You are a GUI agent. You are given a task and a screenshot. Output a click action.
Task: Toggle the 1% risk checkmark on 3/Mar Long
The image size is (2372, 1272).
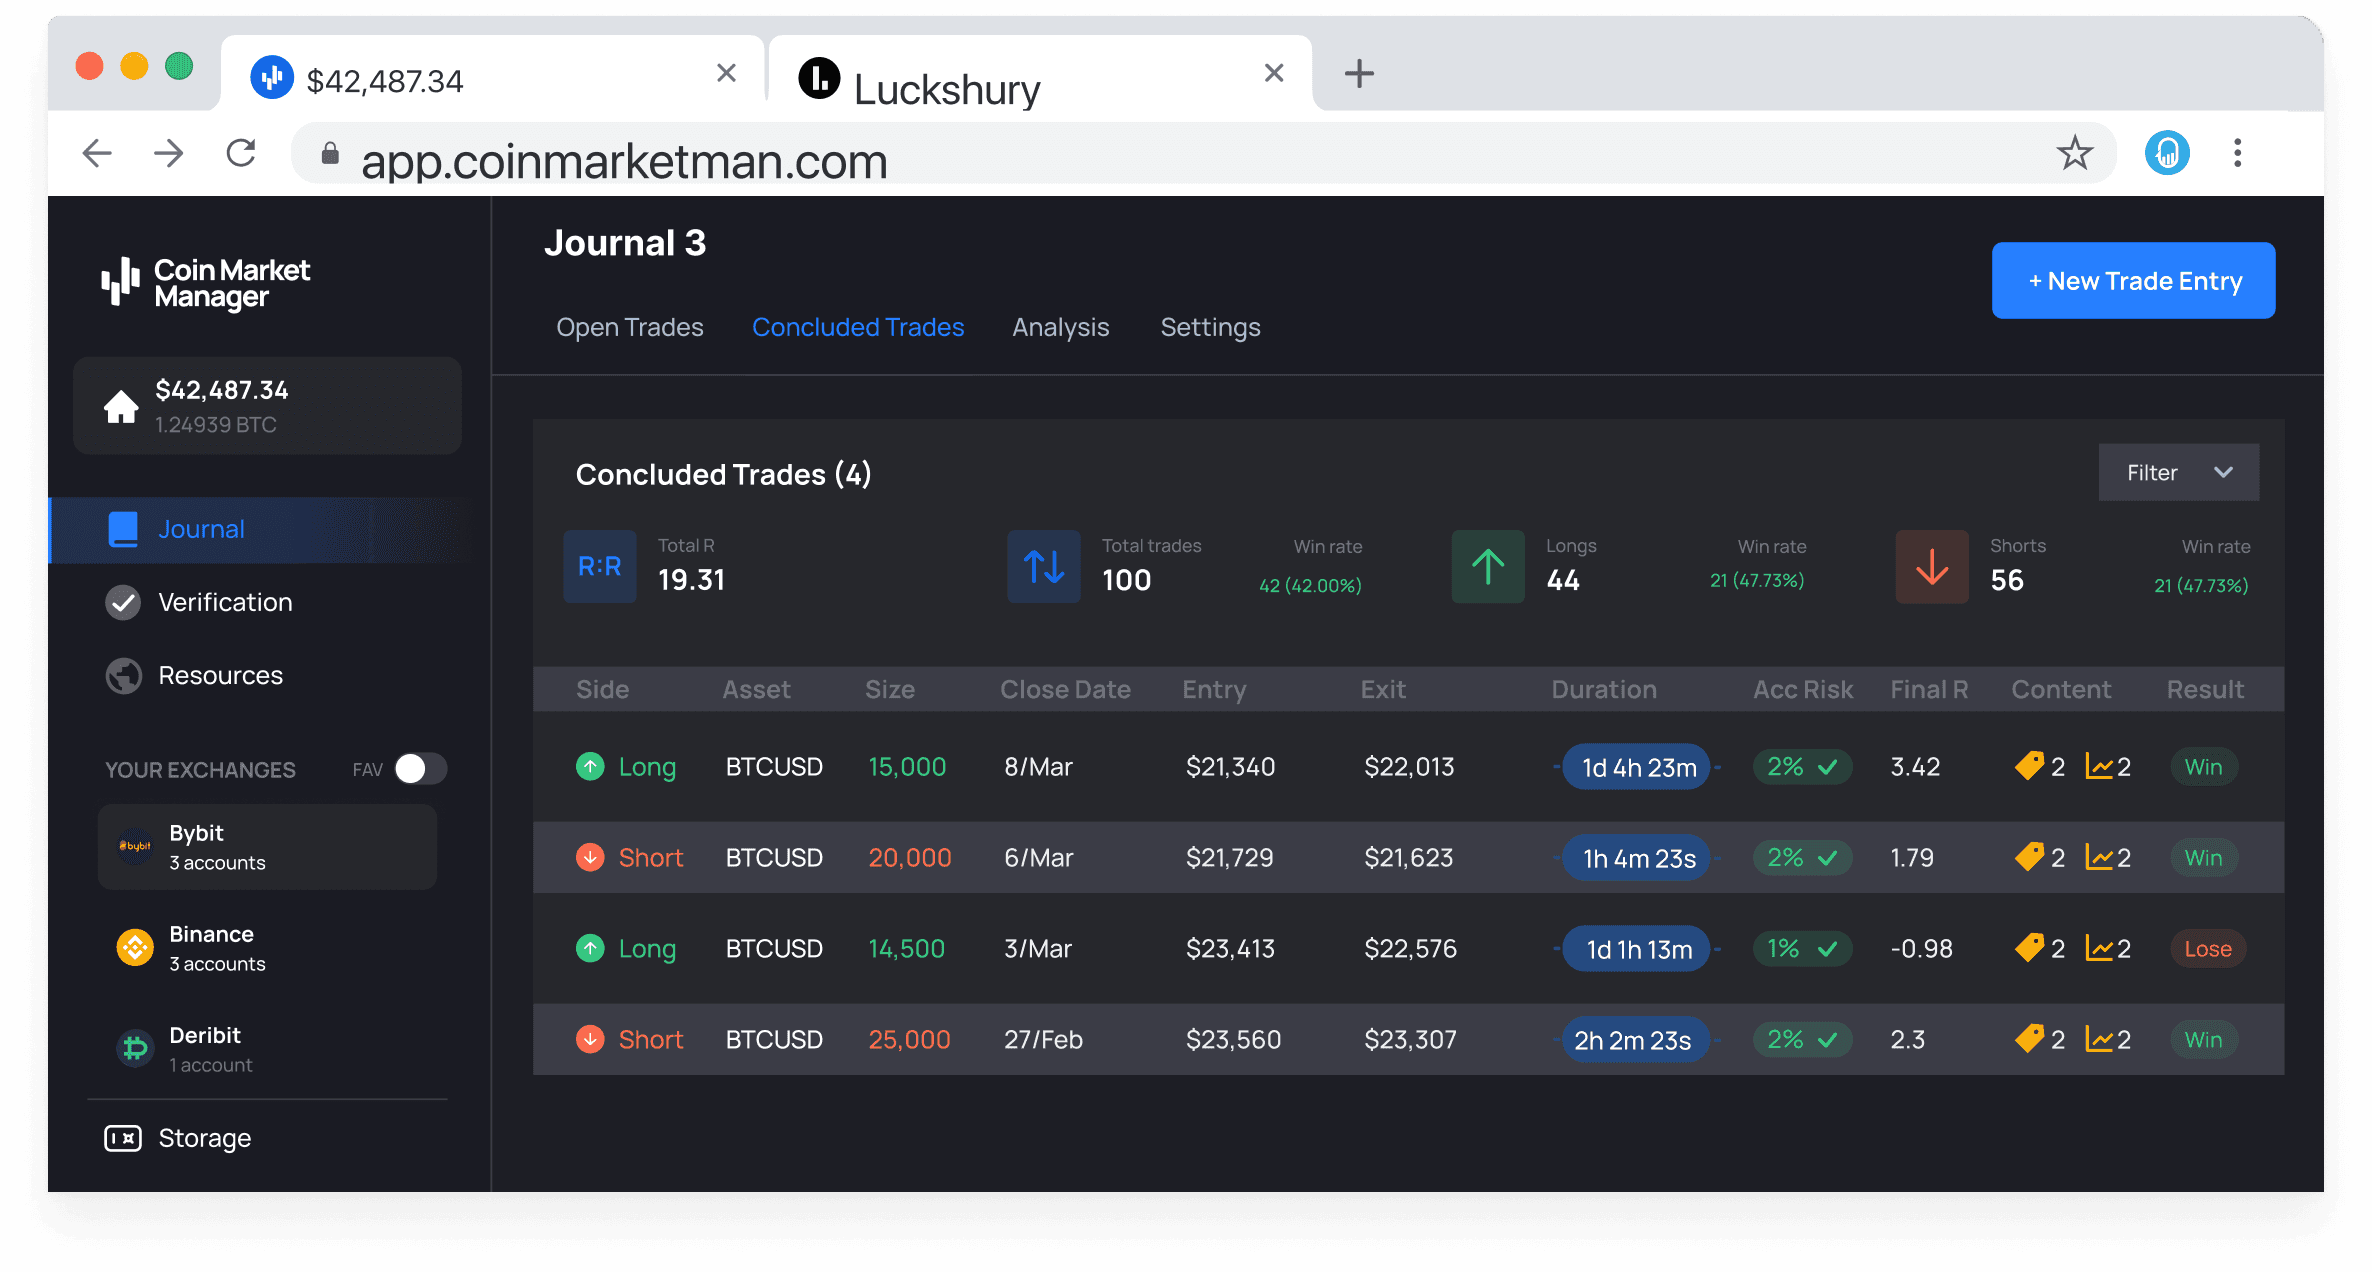tap(1824, 947)
